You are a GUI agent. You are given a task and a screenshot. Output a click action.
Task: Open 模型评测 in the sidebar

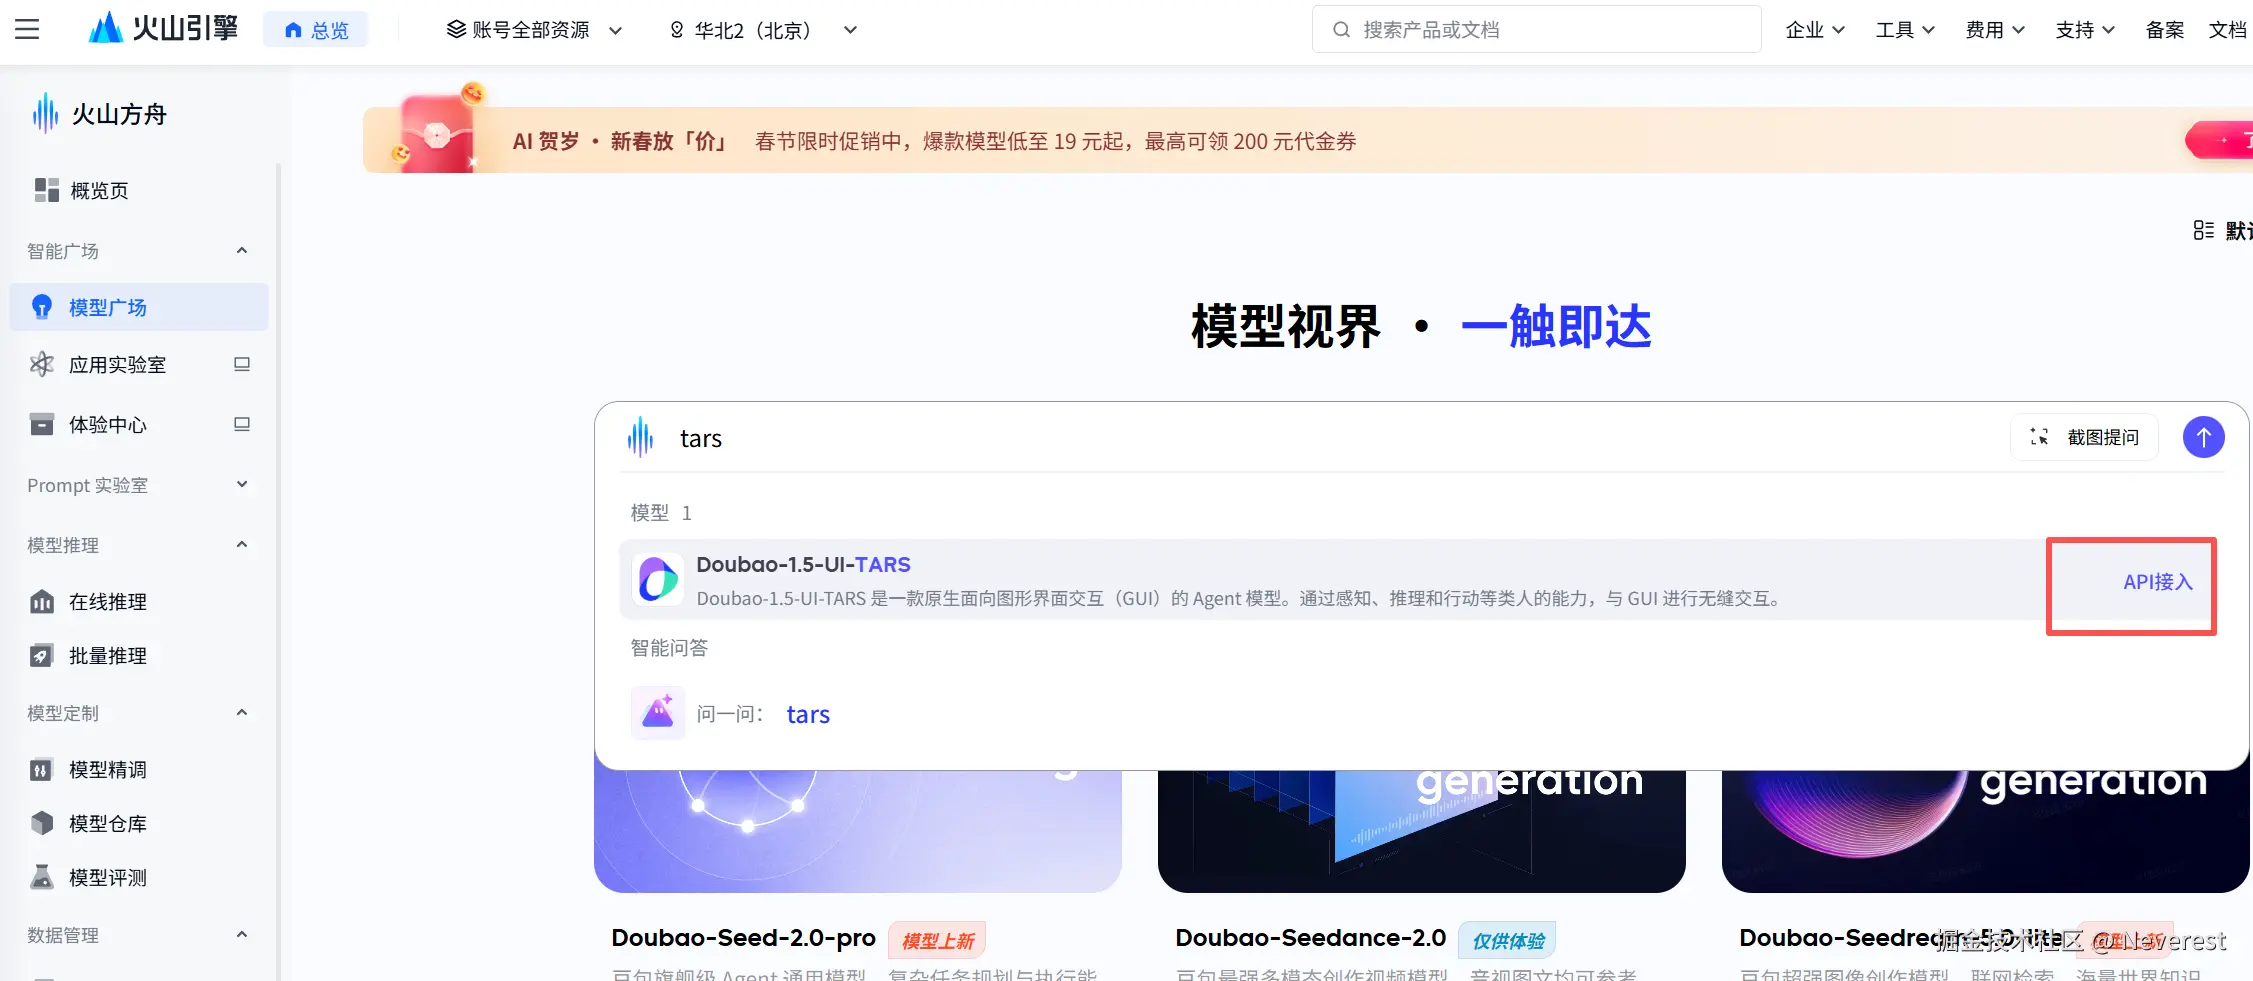(x=140, y=877)
